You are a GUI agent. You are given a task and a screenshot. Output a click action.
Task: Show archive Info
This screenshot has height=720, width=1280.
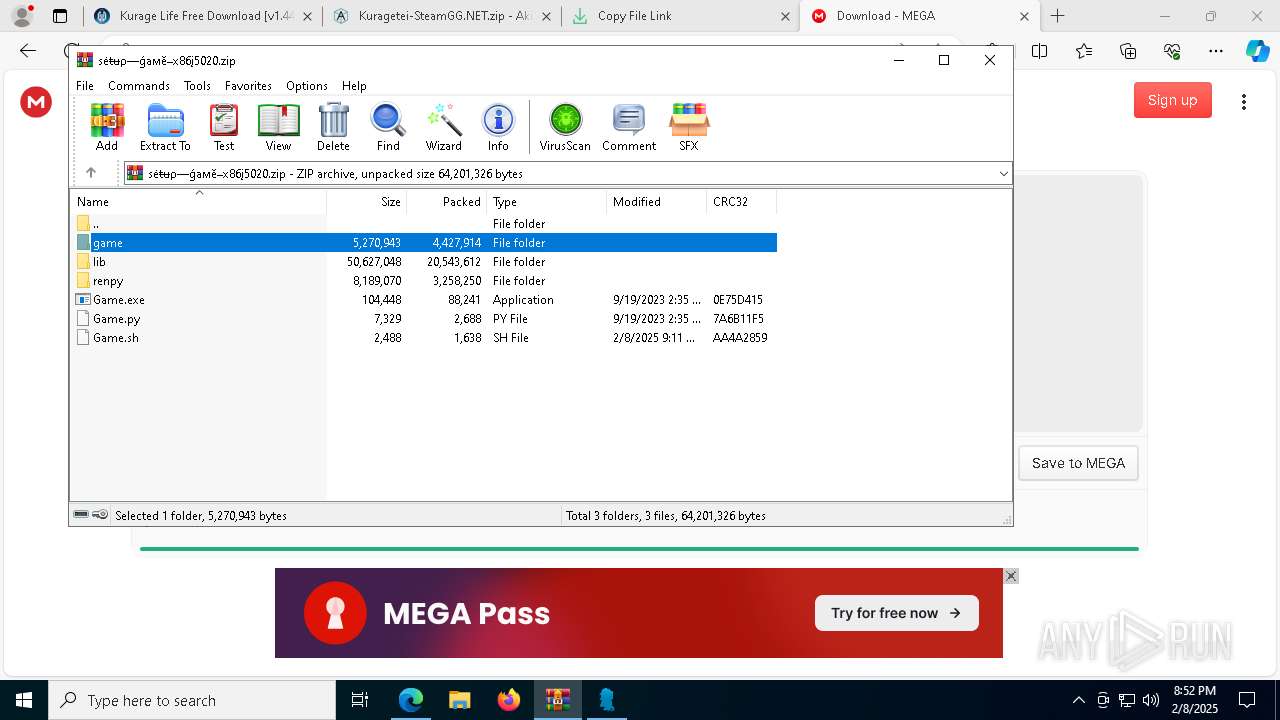[498, 127]
